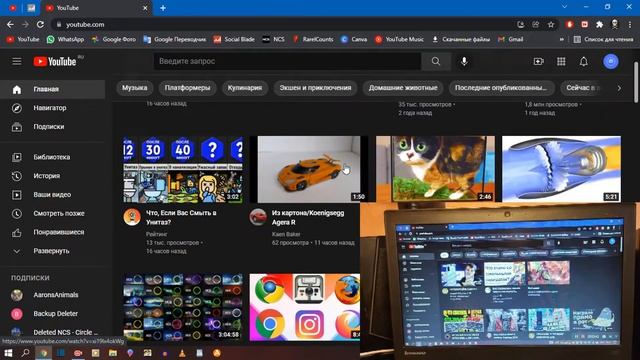Screen dimensions: 640x360
Task: Open Список для чтения reading list
Action: pyautogui.click(x=604, y=40)
